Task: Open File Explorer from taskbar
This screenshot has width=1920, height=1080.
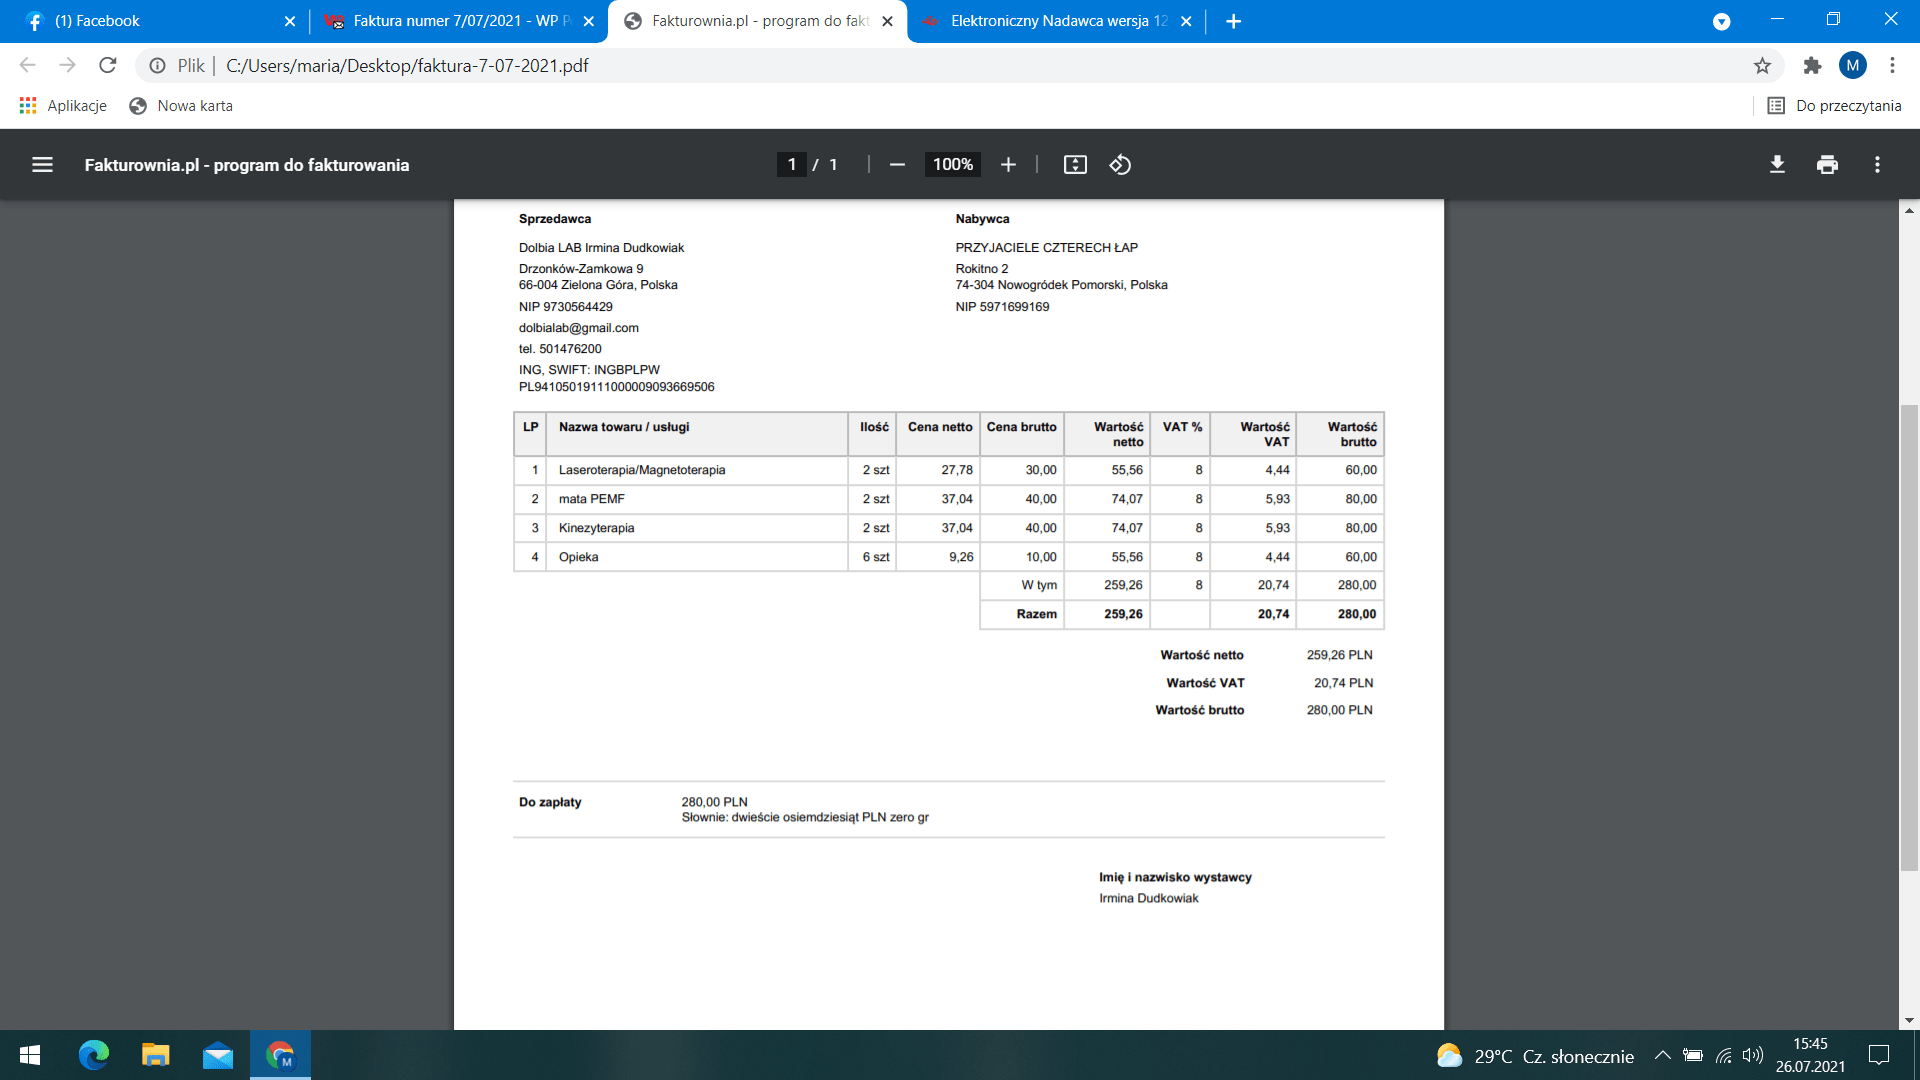Action: tap(156, 1055)
